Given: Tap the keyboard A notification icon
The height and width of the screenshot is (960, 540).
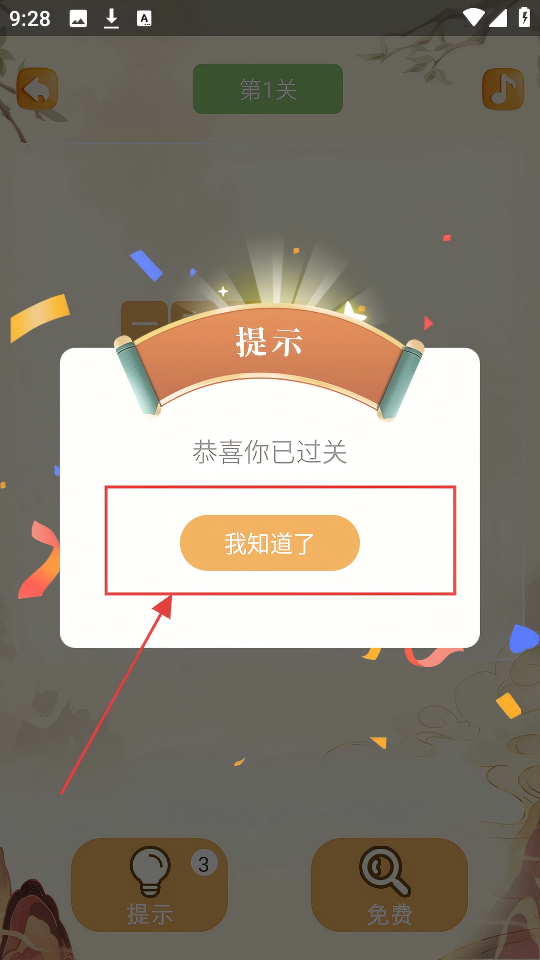Looking at the screenshot, I should [x=144, y=18].
